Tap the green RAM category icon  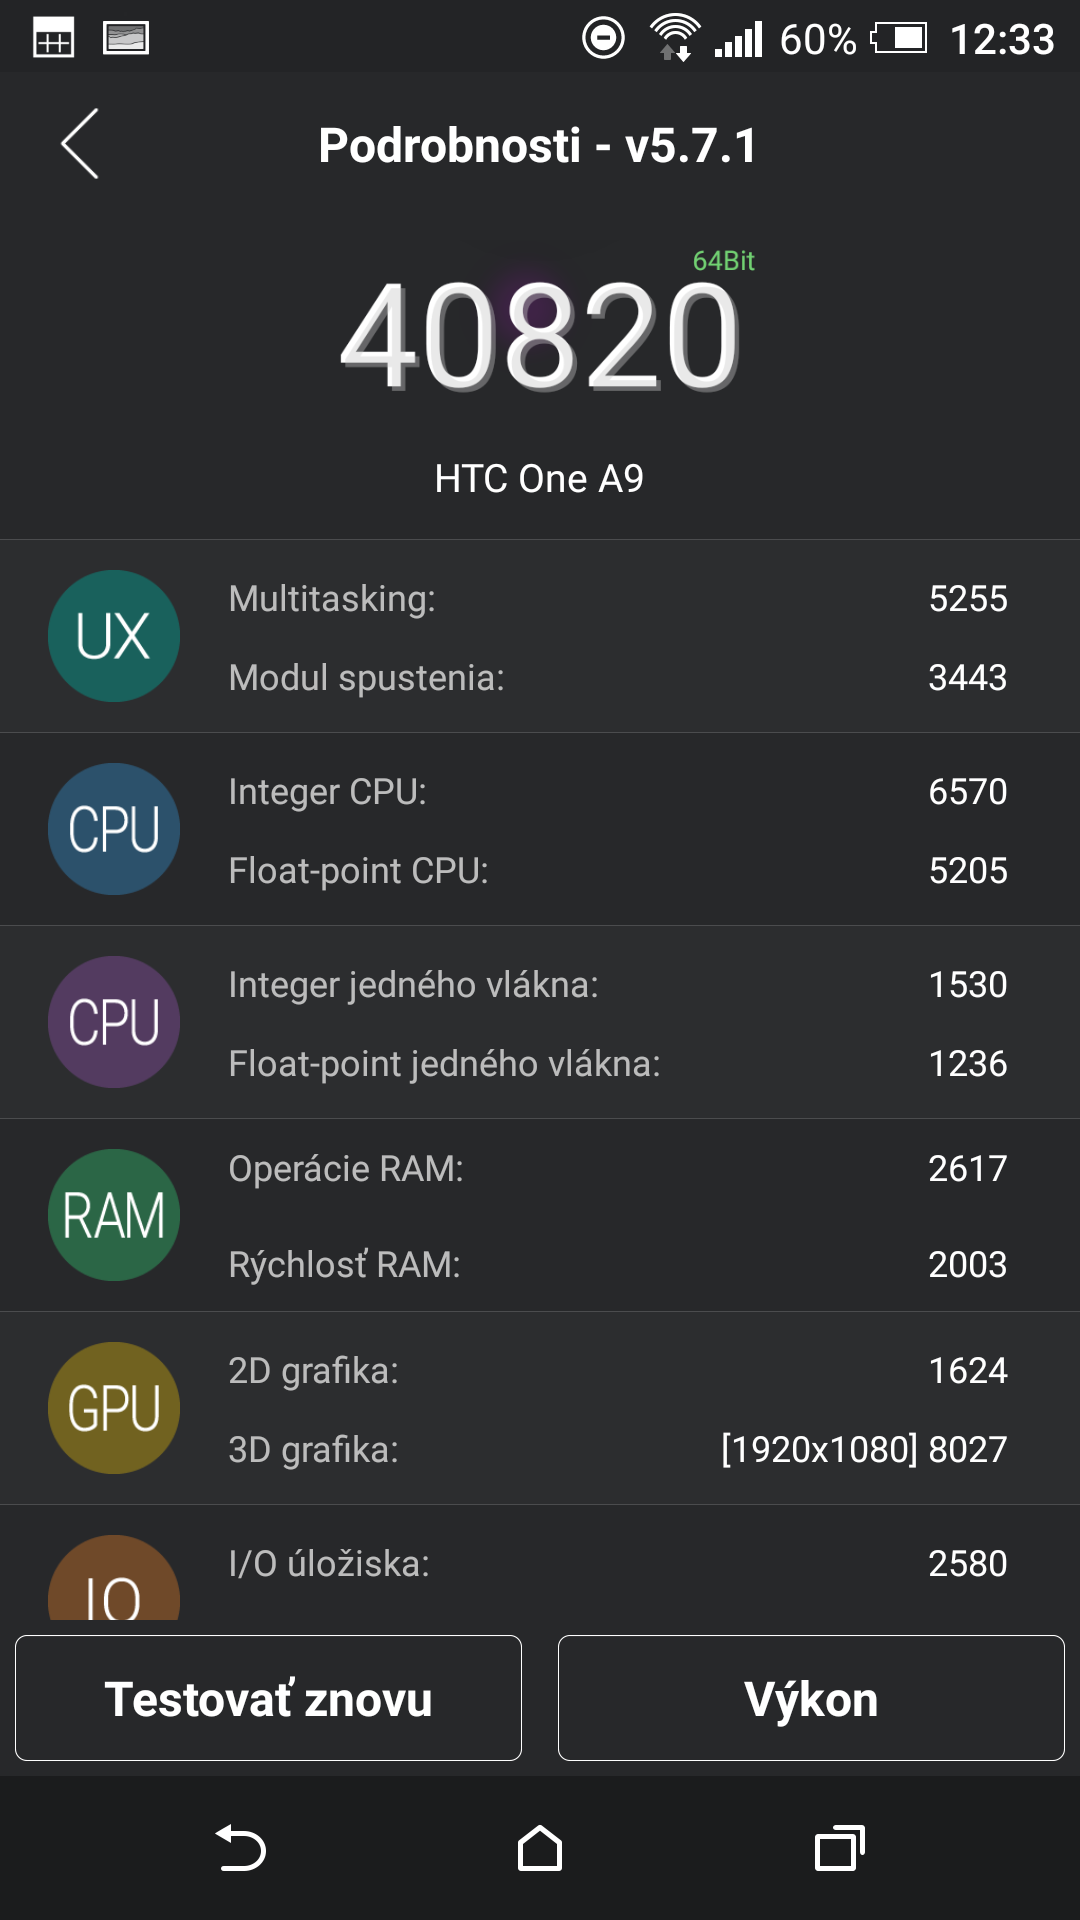[114, 1215]
